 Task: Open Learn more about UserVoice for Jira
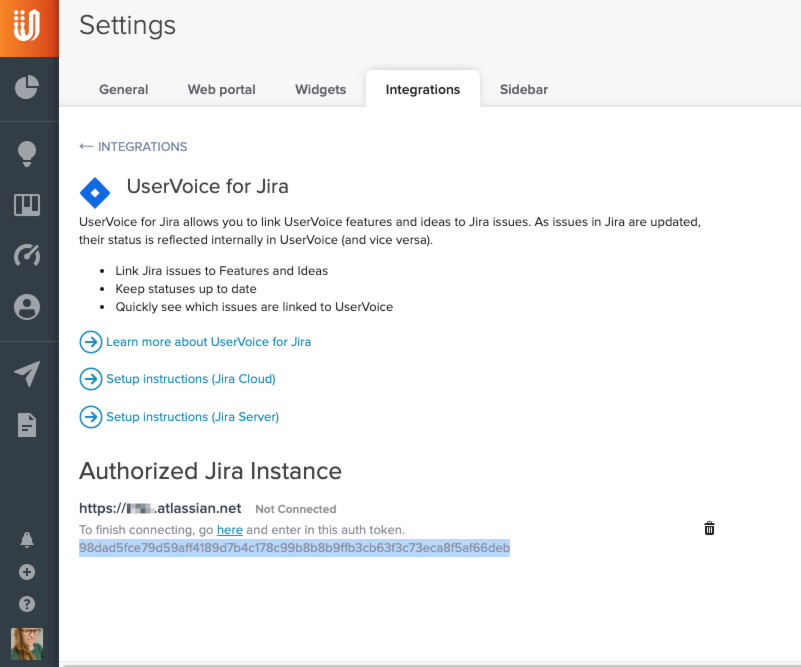[x=208, y=342]
